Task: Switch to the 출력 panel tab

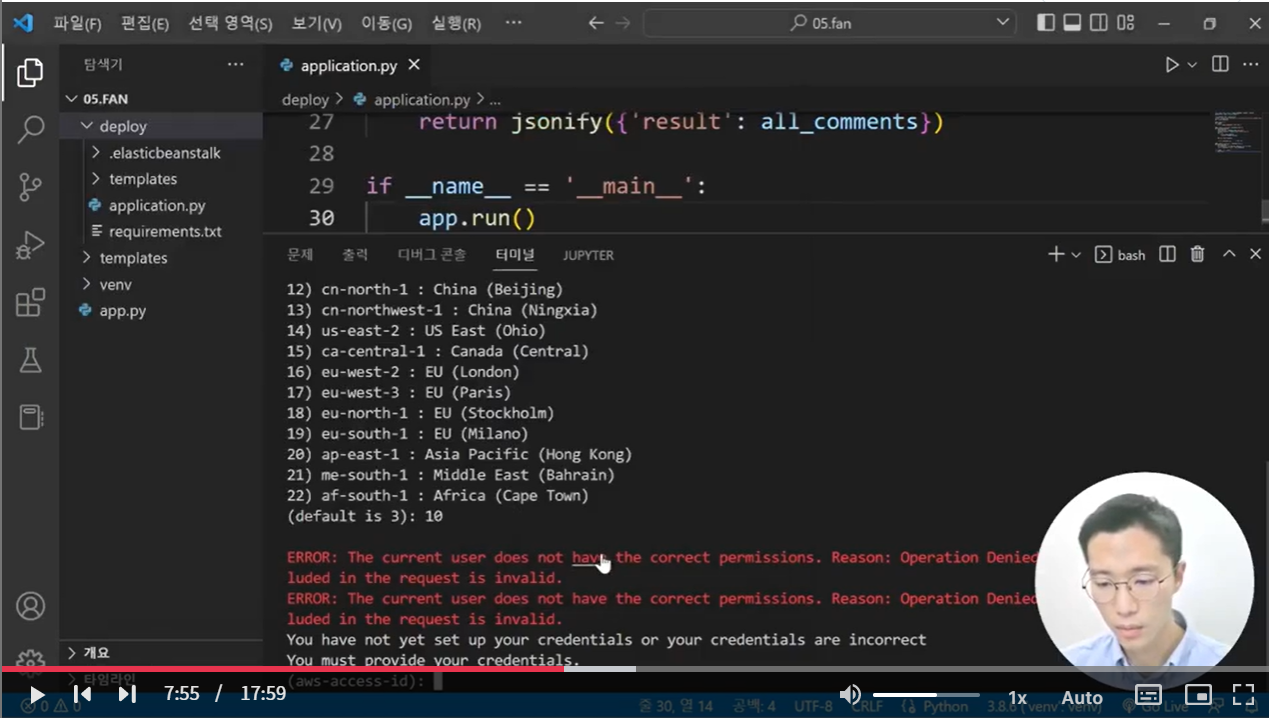Action: (355, 255)
